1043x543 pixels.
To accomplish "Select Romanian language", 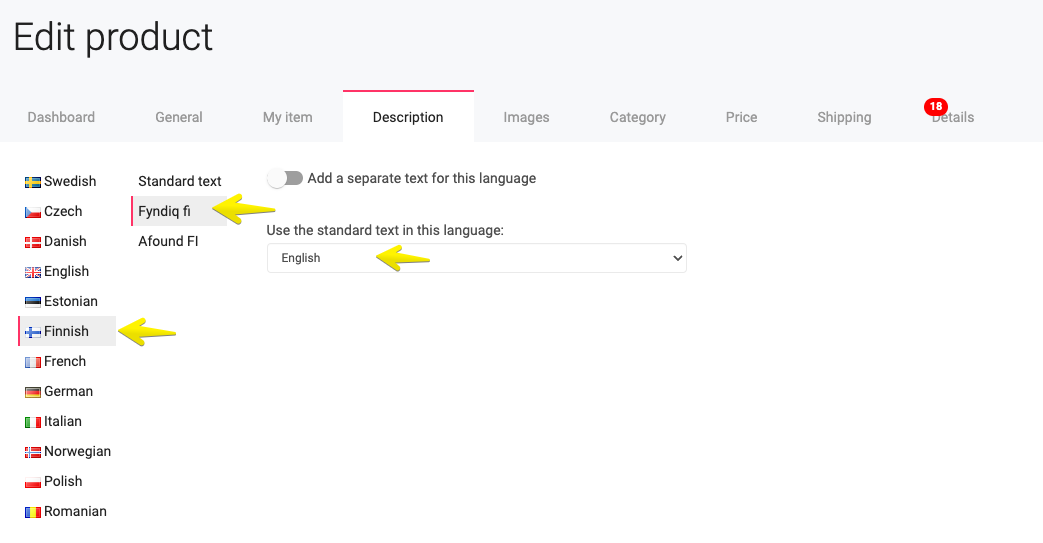I will [x=75, y=511].
